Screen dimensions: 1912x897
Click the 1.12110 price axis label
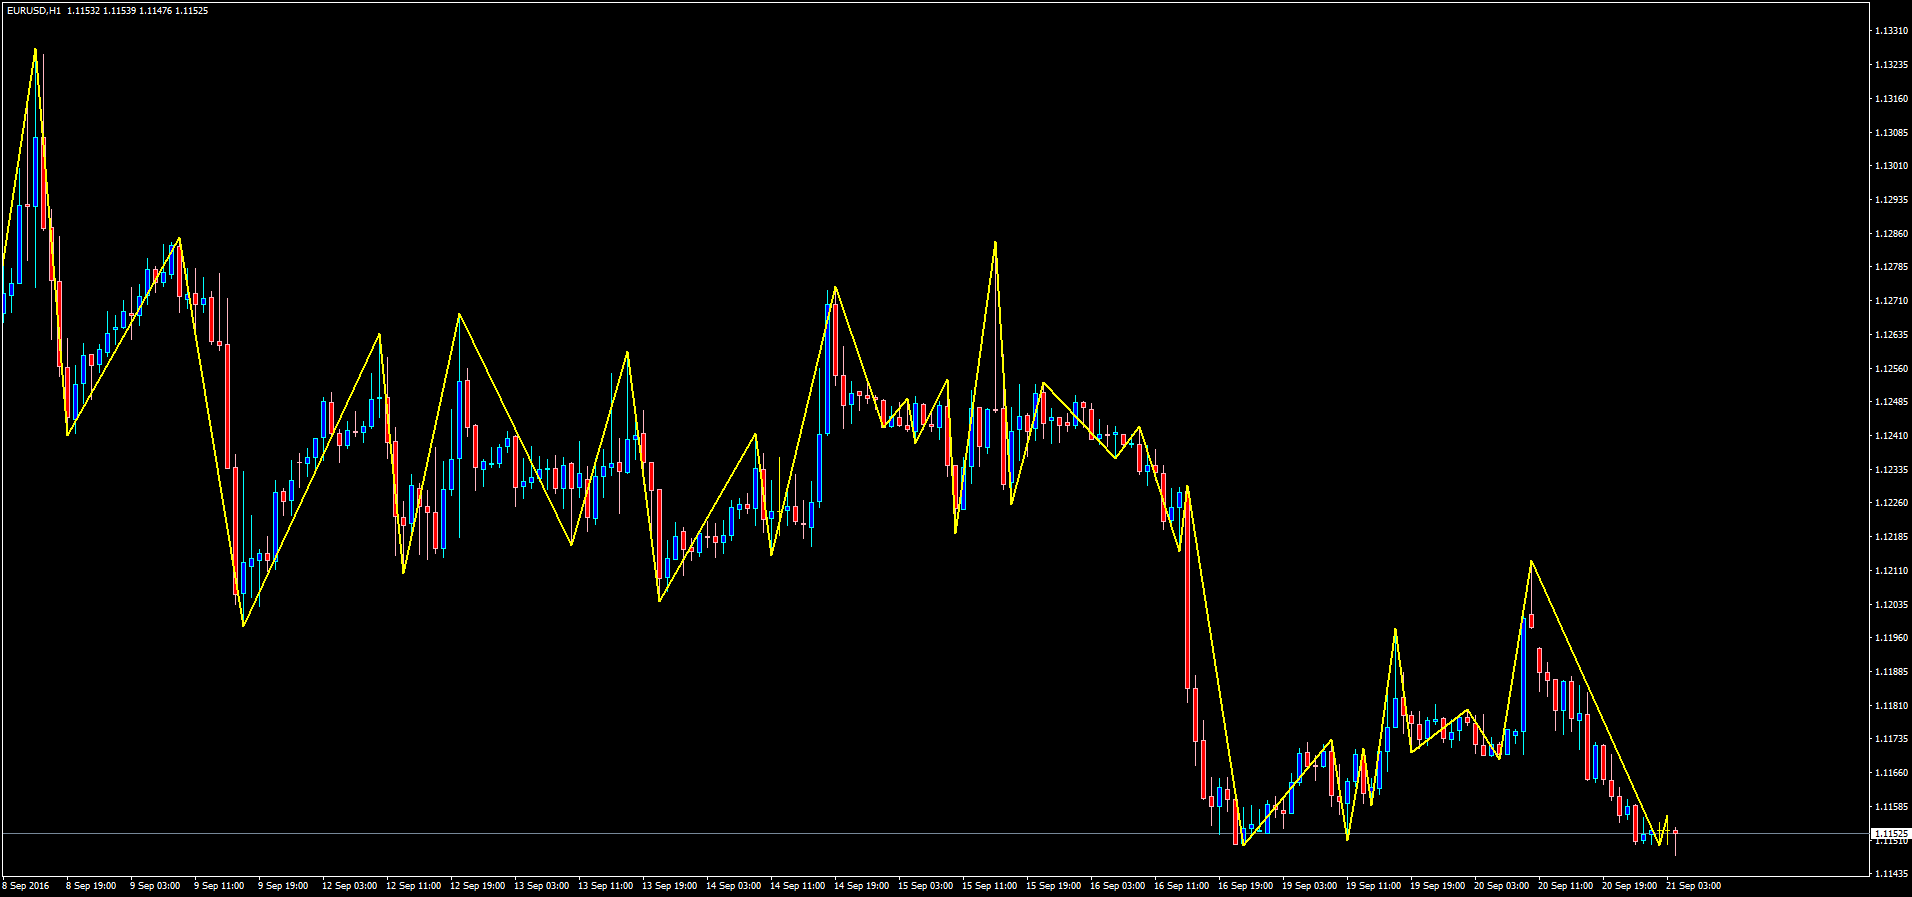(x=1892, y=571)
